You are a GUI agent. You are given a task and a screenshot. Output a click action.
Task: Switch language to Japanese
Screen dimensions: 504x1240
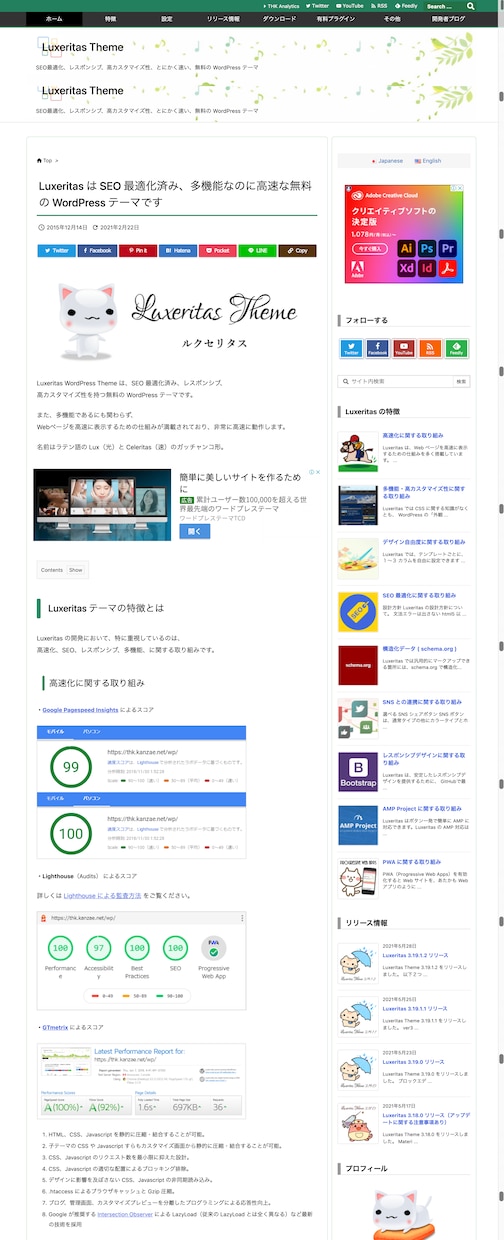point(387,161)
